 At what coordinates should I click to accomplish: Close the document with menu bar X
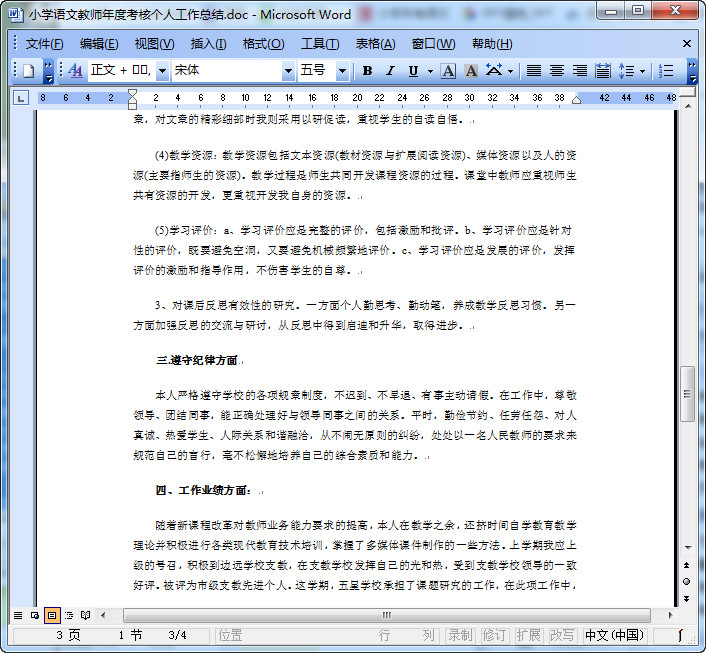click(x=687, y=44)
